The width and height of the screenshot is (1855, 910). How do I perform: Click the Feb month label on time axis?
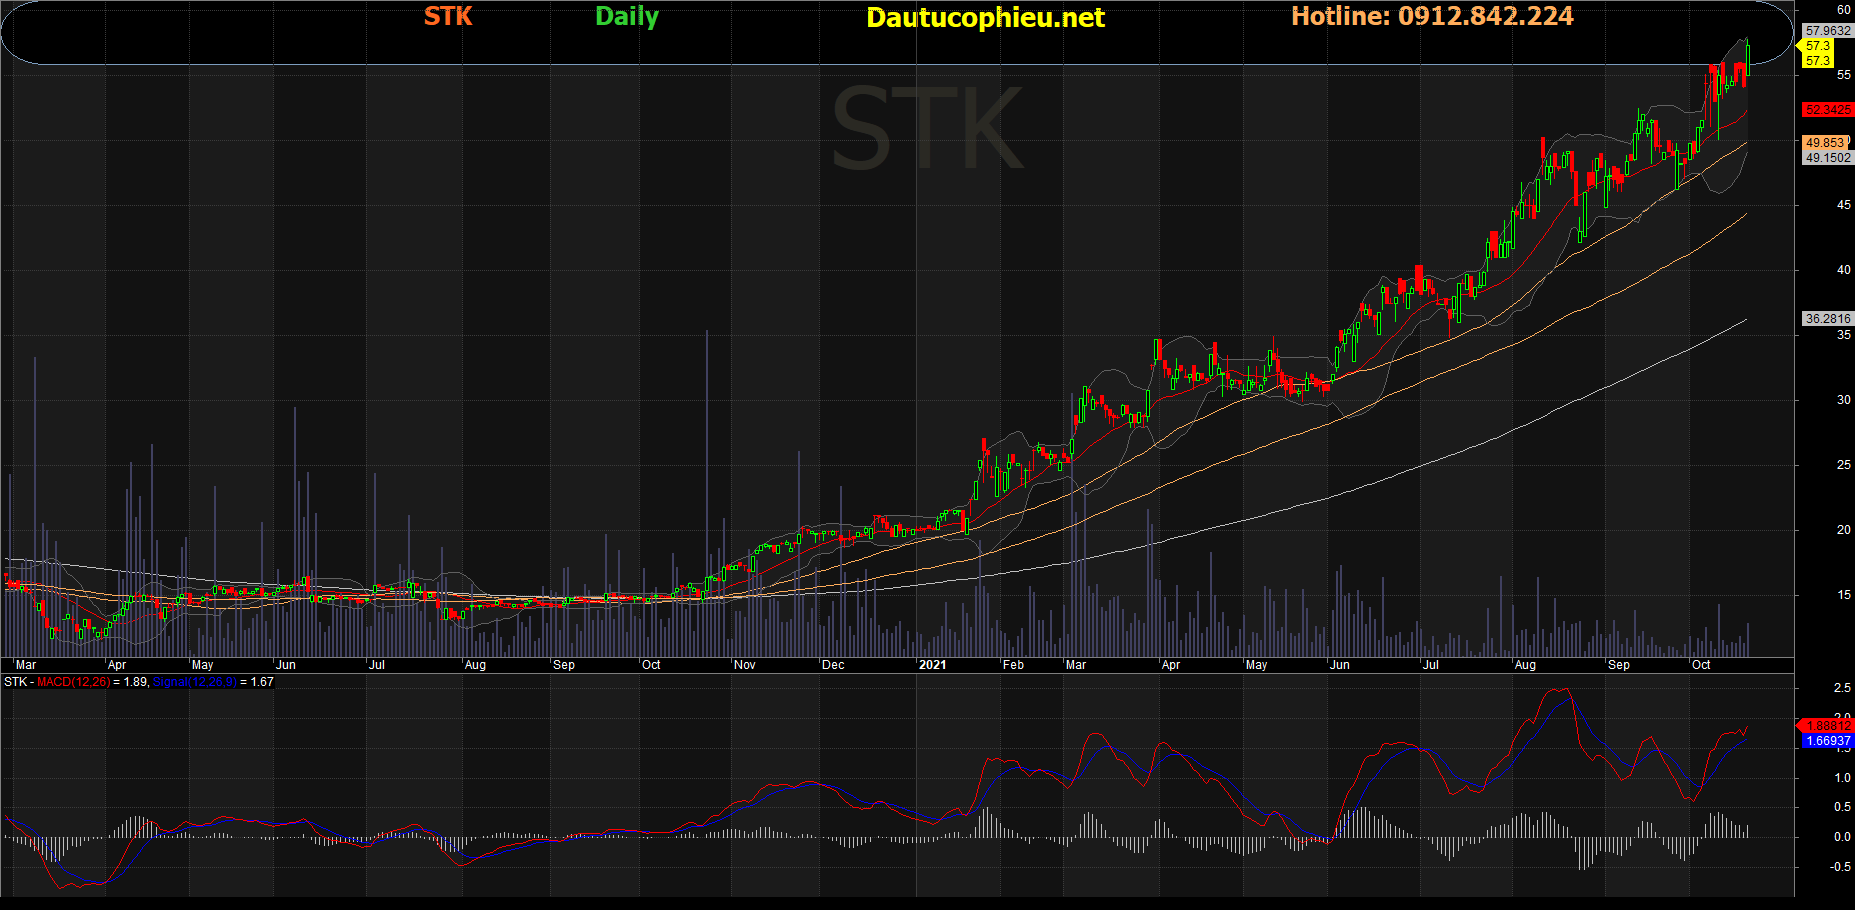click(x=1013, y=665)
